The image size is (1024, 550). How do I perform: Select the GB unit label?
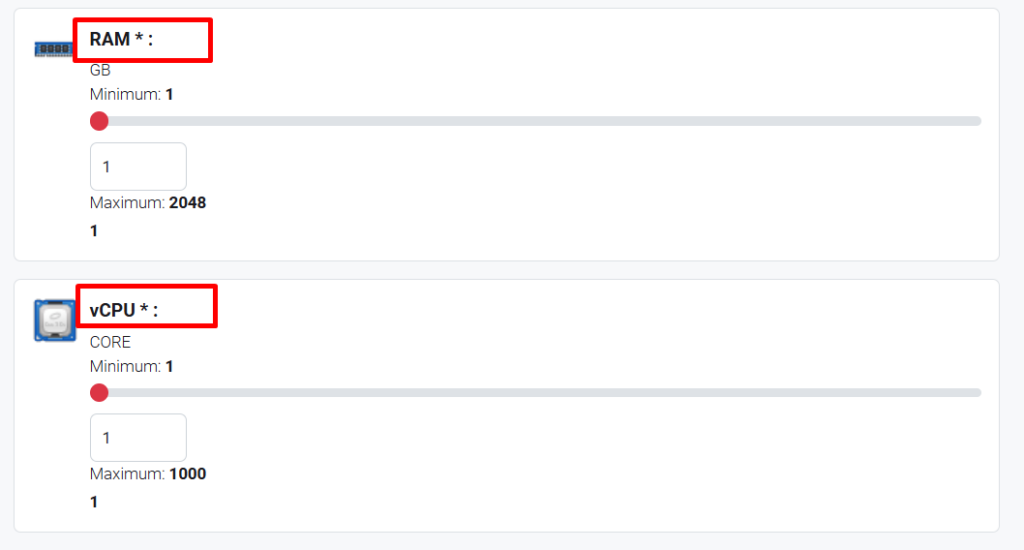100,70
